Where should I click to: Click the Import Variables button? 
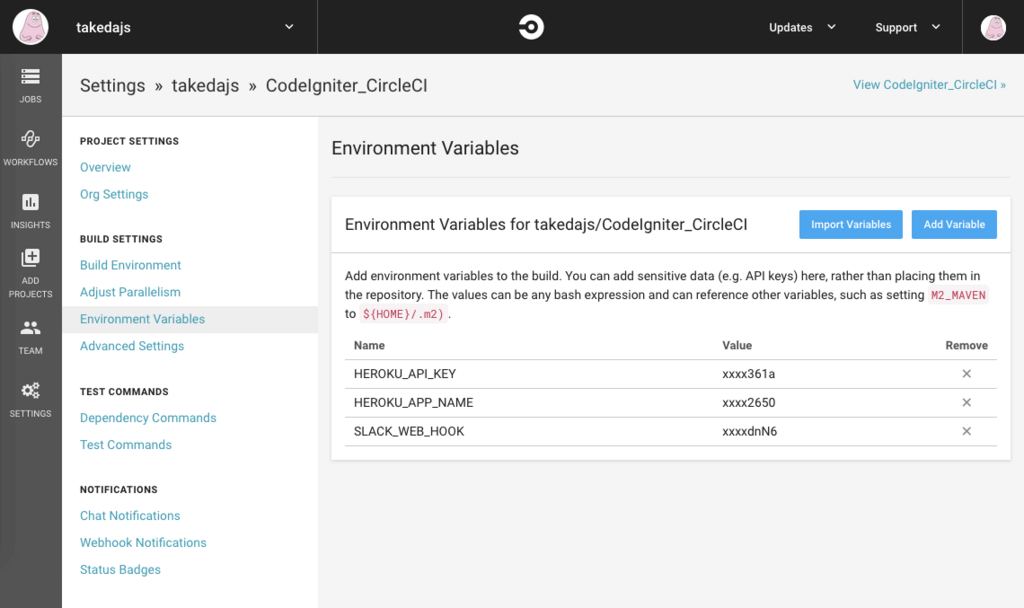(x=851, y=224)
